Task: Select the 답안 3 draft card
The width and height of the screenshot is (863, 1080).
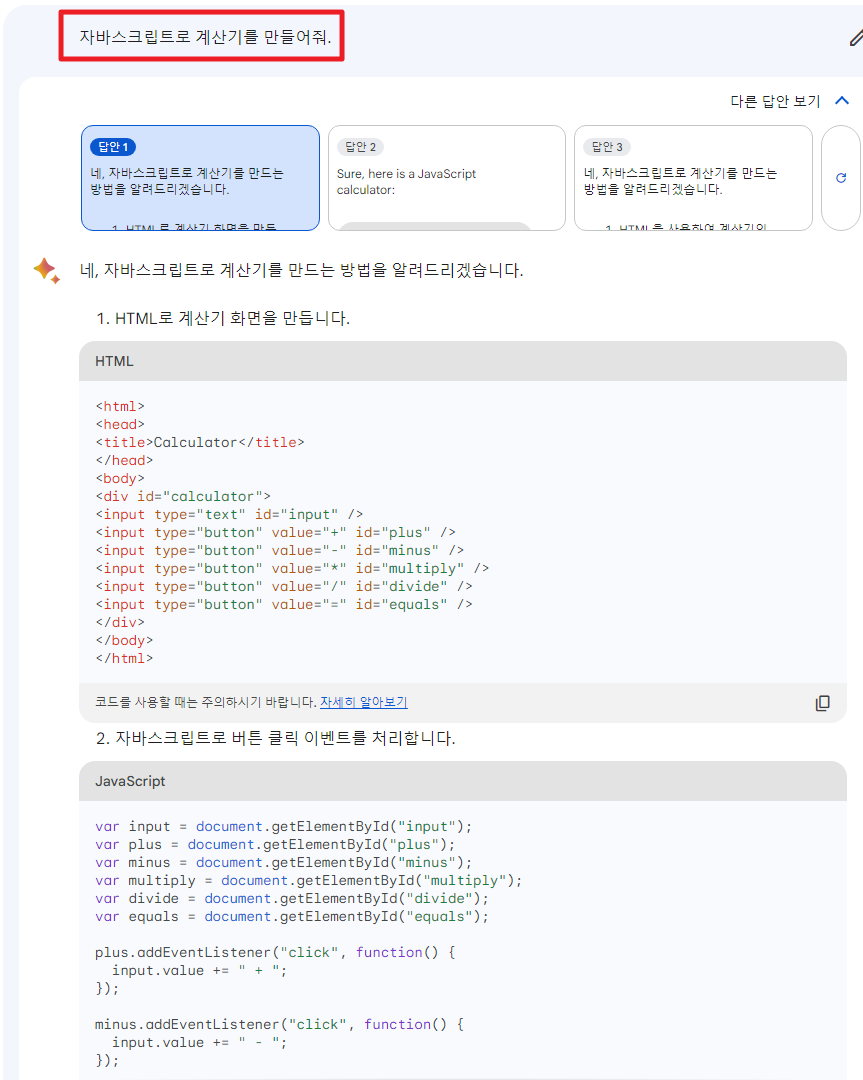Action: pos(692,176)
